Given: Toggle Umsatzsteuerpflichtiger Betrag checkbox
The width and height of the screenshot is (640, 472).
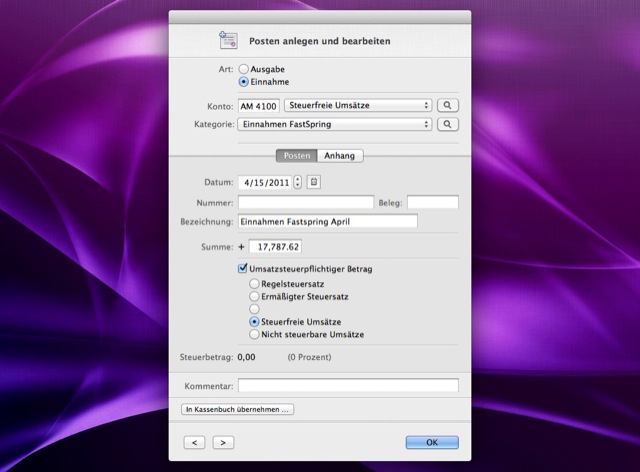Looking at the screenshot, I should 243,269.
